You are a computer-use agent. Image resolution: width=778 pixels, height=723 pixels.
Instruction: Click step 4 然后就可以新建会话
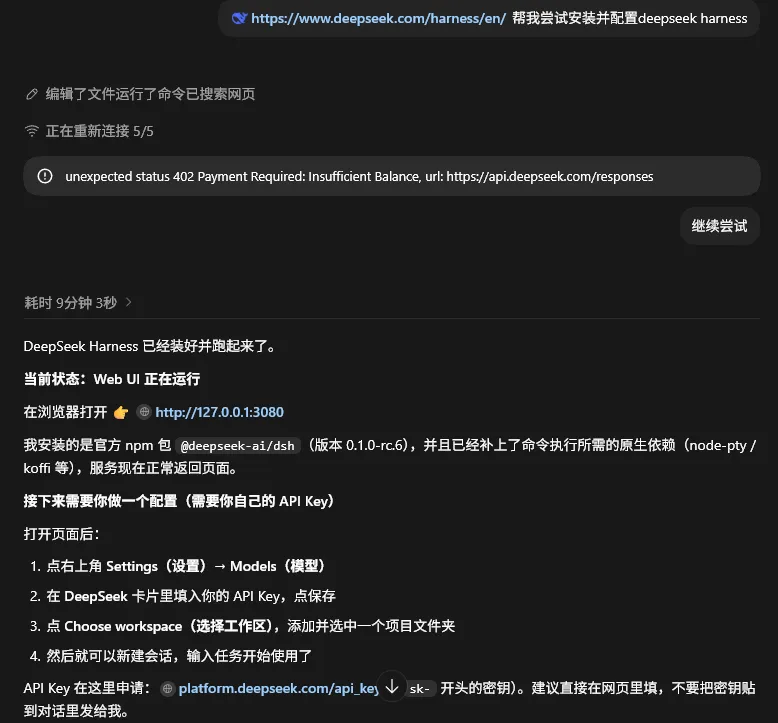179,656
